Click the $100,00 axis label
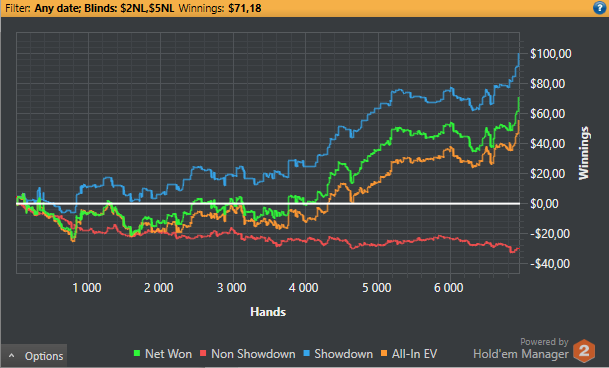 pyautogui.click(x=551, y=54)
